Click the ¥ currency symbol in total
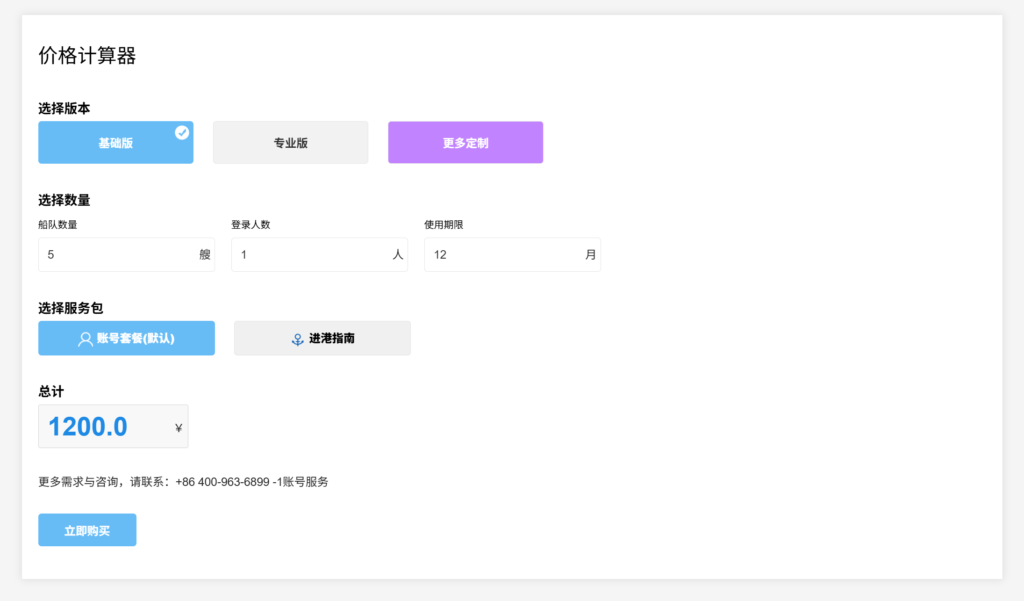Image resolution: width=1024 pixels, height=601 pixels. 178,428
